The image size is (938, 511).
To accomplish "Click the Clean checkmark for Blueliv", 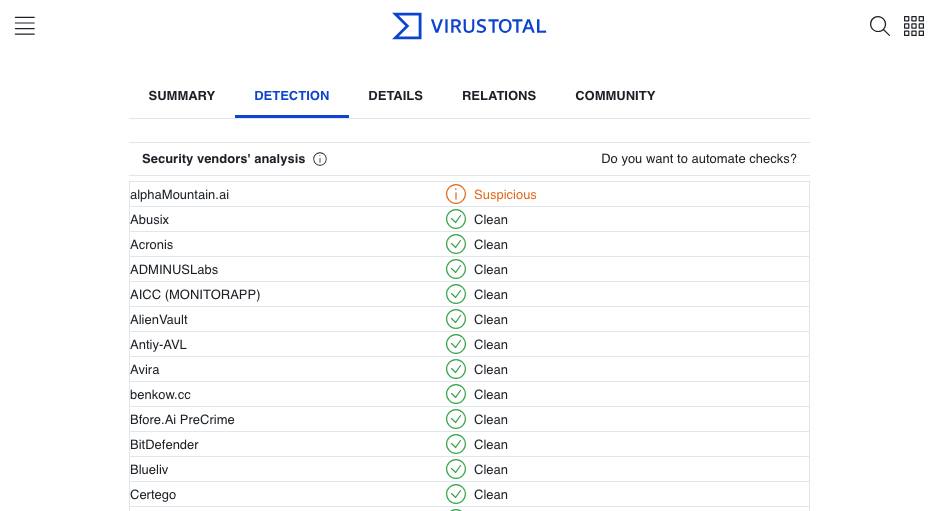I will (456, 470).
